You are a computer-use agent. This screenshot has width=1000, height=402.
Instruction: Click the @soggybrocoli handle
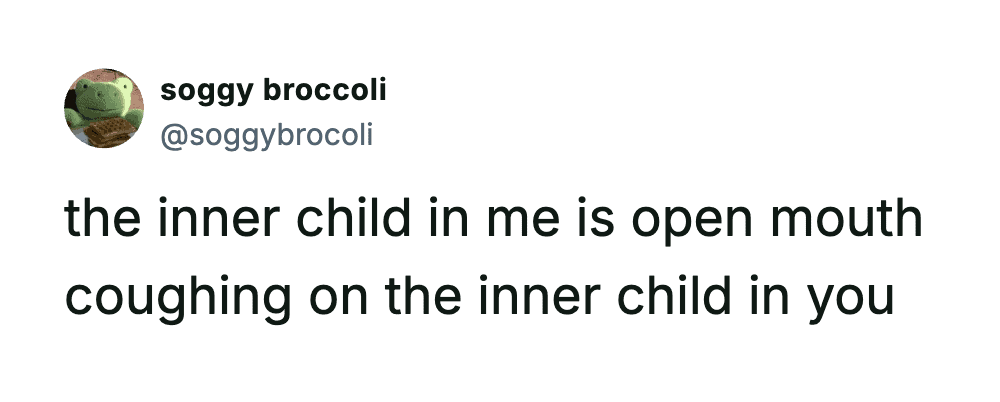[x=265, y=132]
